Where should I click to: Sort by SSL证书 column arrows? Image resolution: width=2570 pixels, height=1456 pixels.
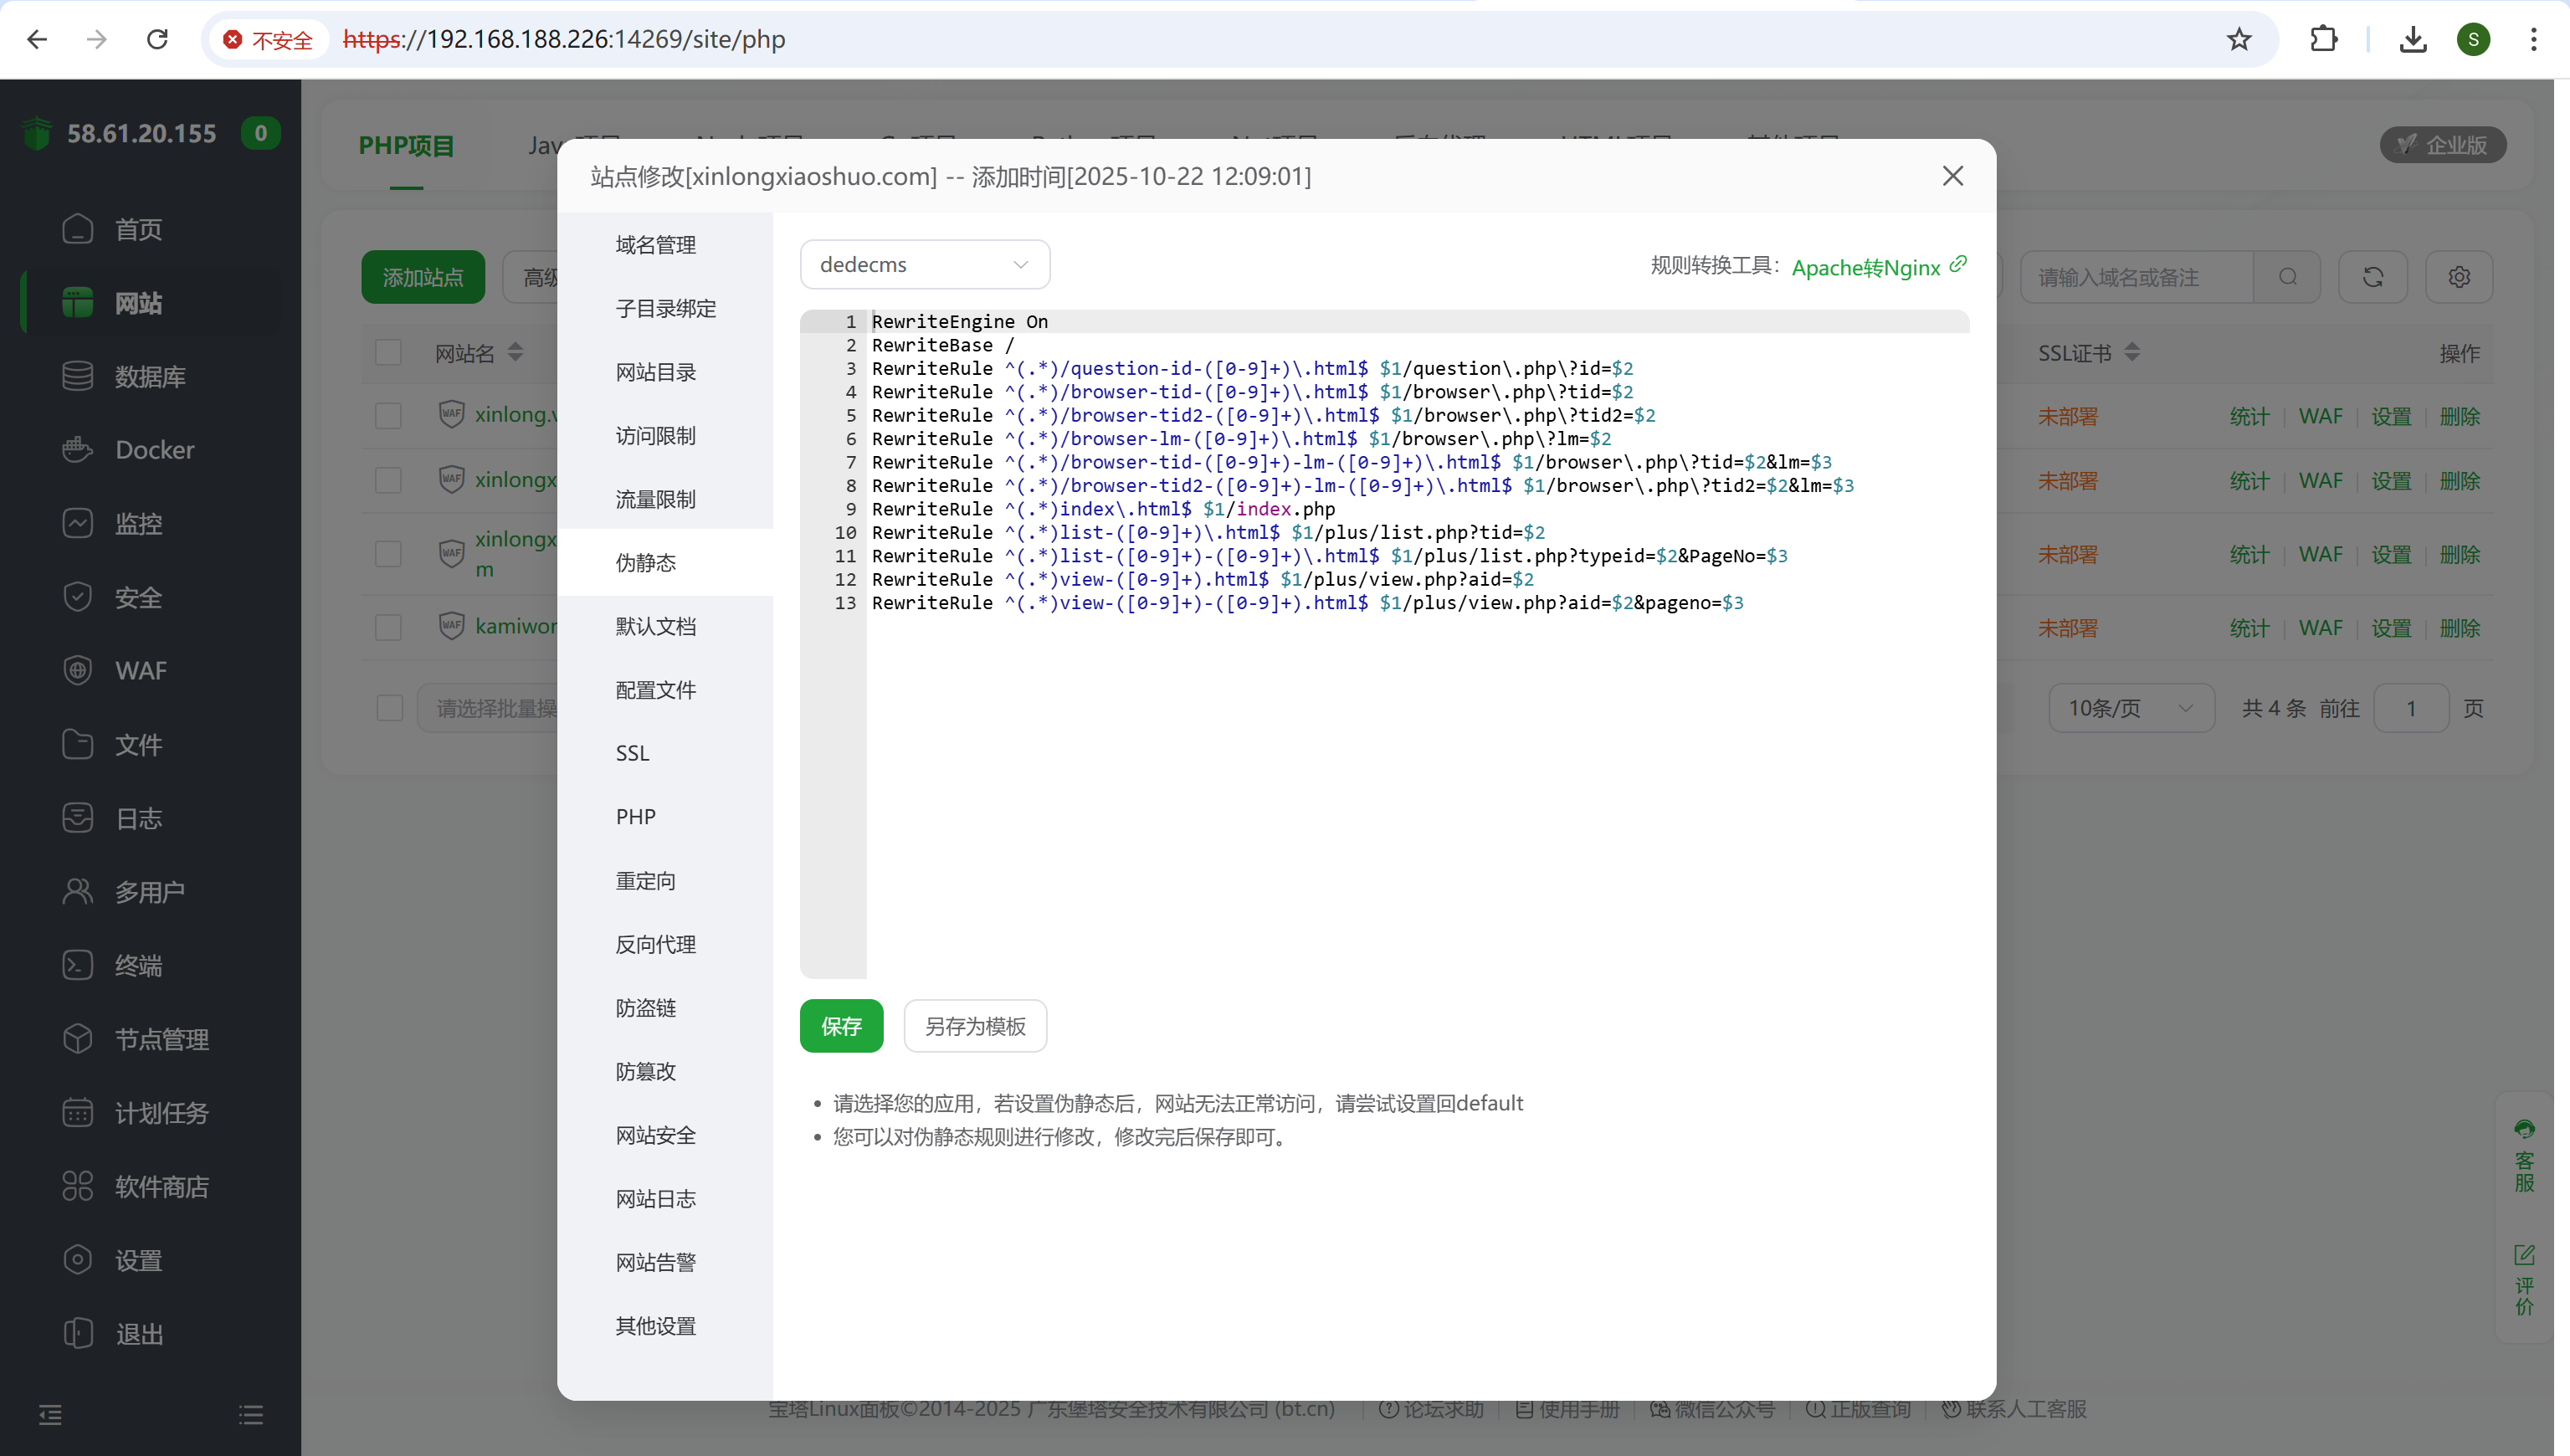click(x=2132, y=353)
